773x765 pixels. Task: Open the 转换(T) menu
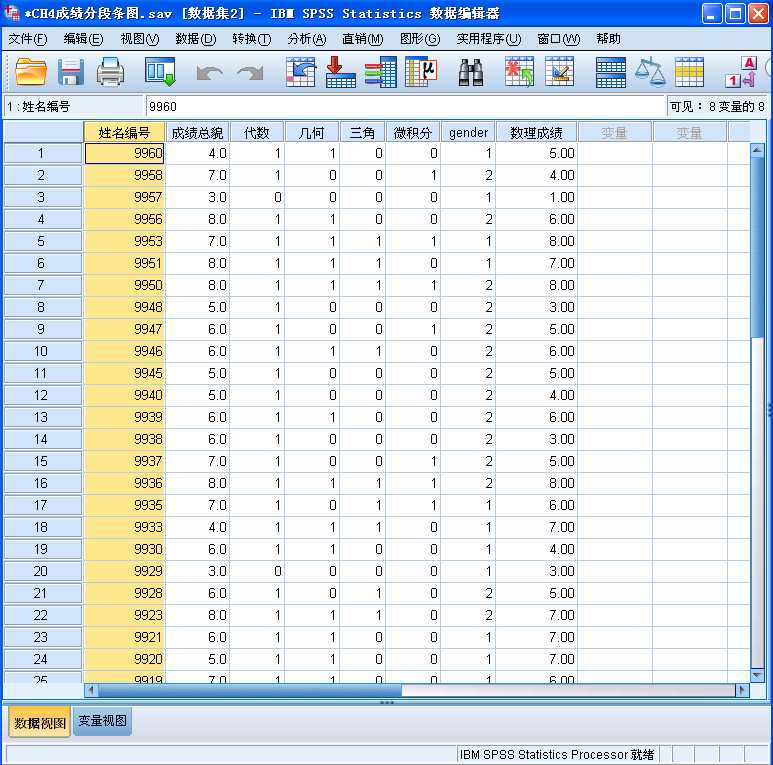(x=251, y=39)
